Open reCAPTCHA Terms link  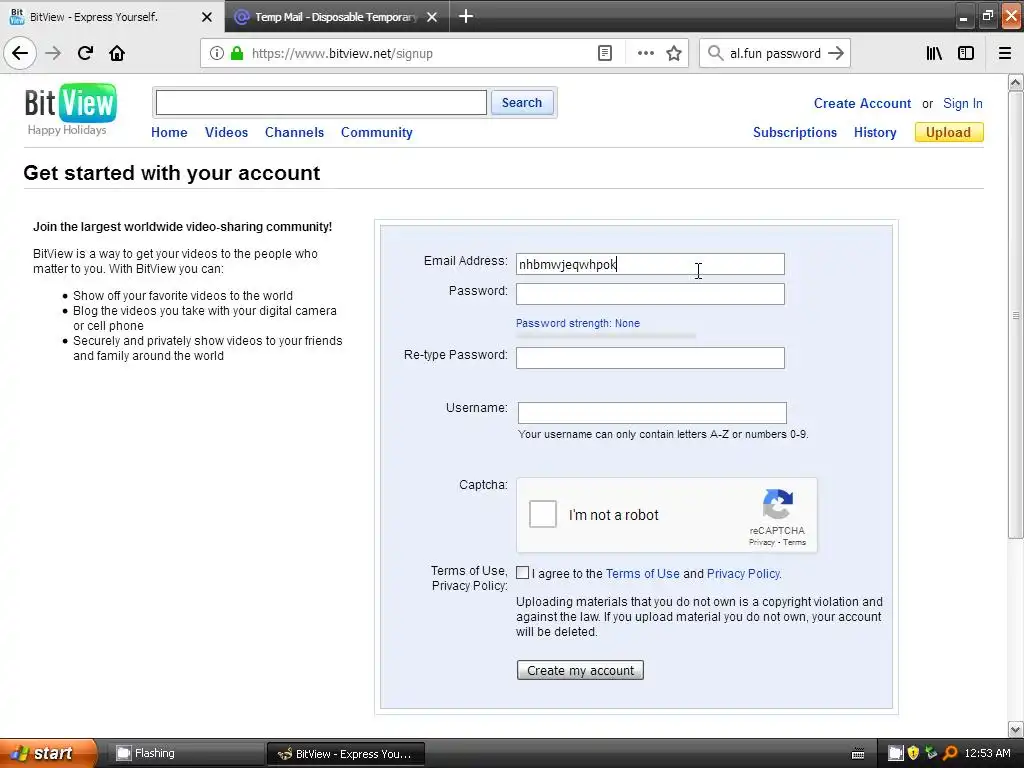point(795,542)
